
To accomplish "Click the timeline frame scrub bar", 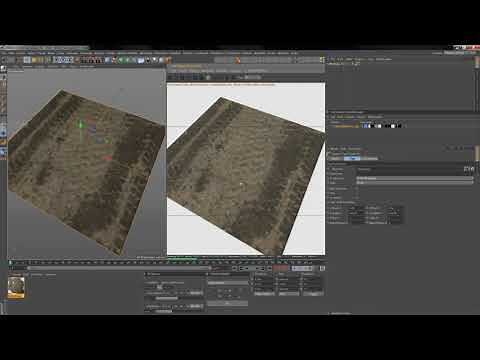I will (118, 268).
